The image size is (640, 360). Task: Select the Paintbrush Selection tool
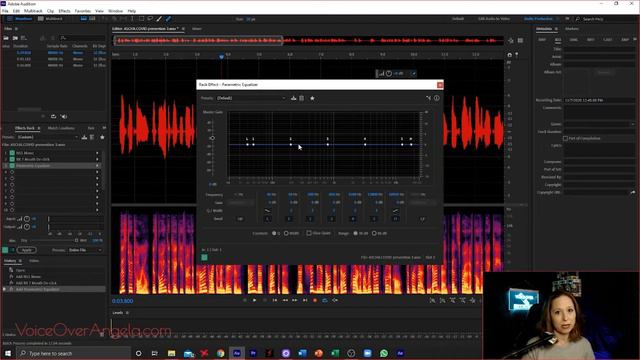[x=159, y=19]
